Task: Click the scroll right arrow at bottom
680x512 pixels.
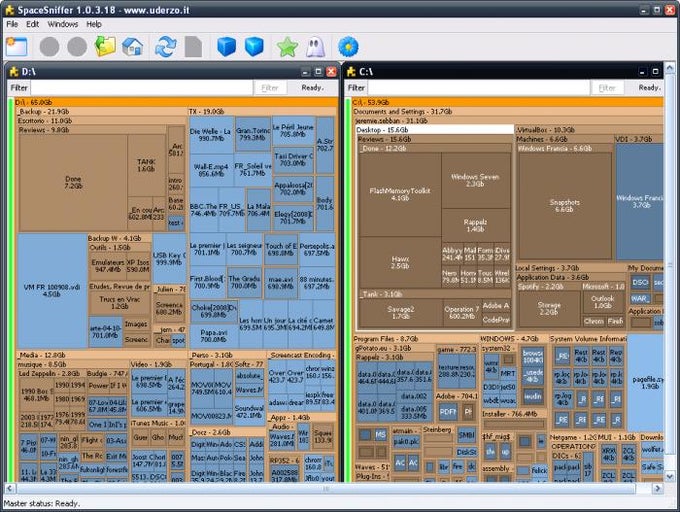Action: pos(658,489)
